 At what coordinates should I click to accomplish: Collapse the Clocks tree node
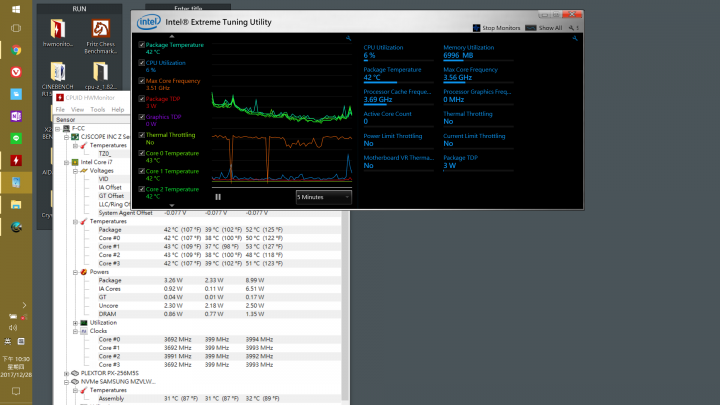(75, 331)
